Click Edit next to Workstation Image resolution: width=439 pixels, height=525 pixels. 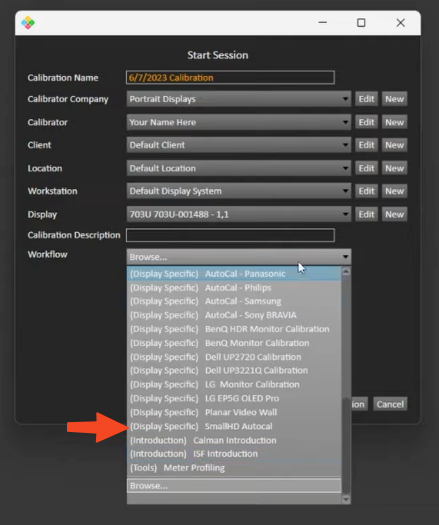366,191
